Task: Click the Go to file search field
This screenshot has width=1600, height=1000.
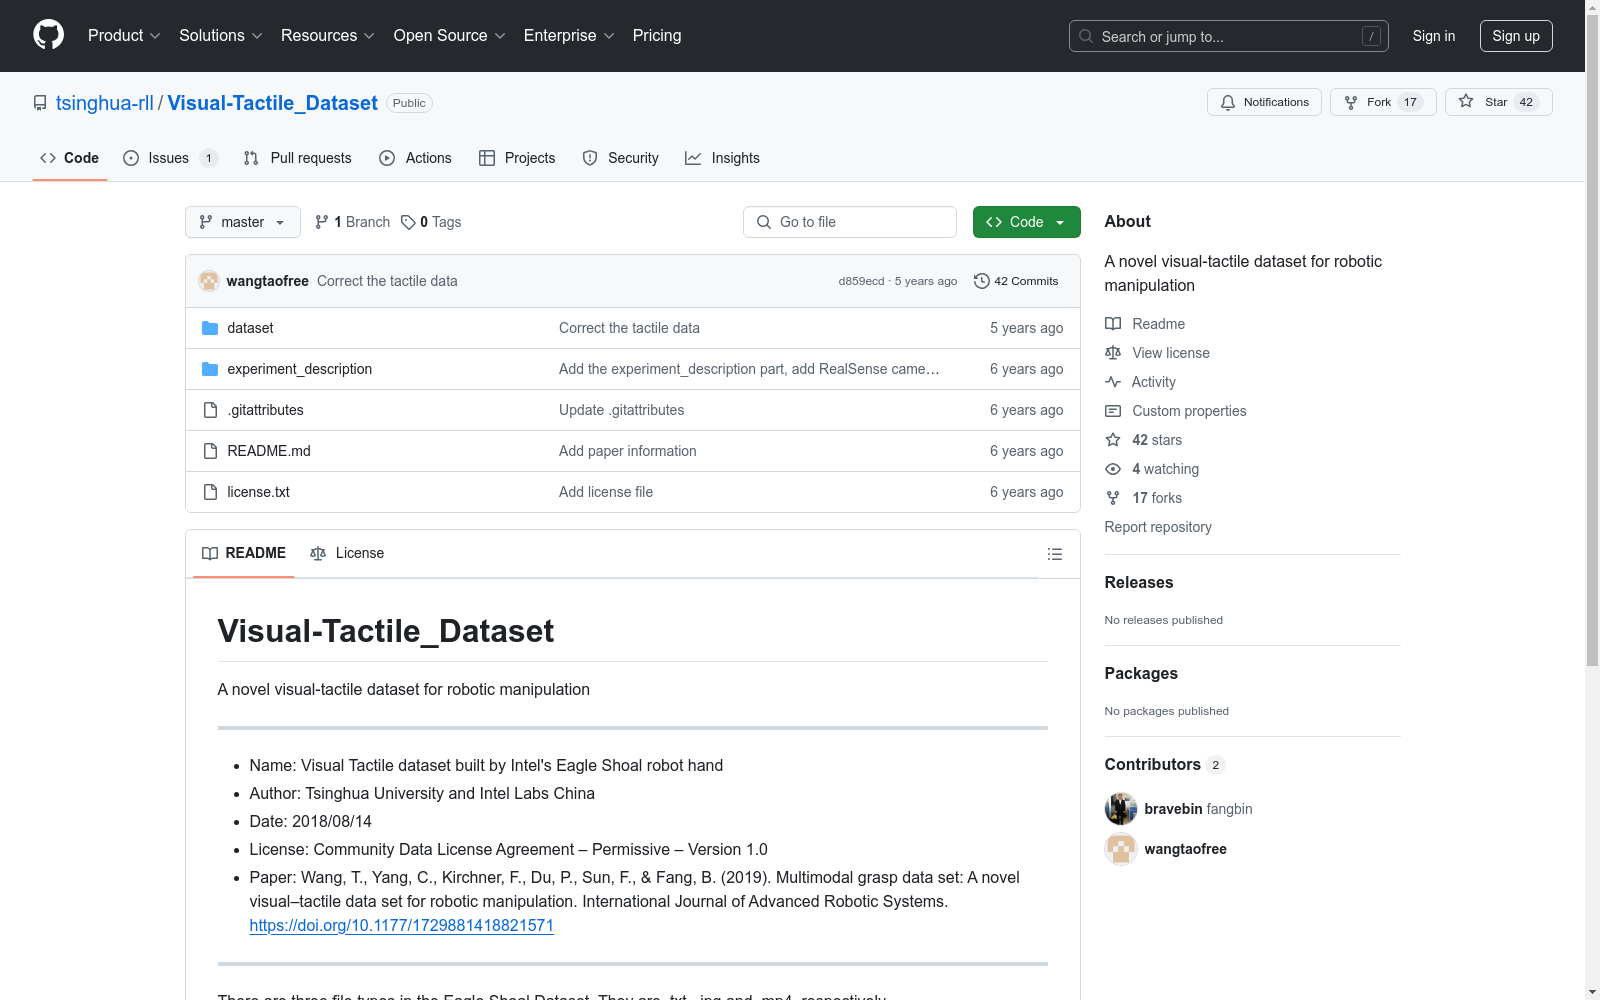Action: pos(850,222)
